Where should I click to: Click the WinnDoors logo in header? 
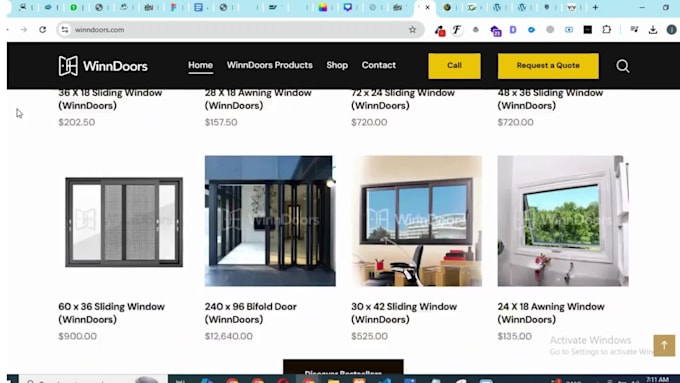pyautogui.click(x=103, y=66)
